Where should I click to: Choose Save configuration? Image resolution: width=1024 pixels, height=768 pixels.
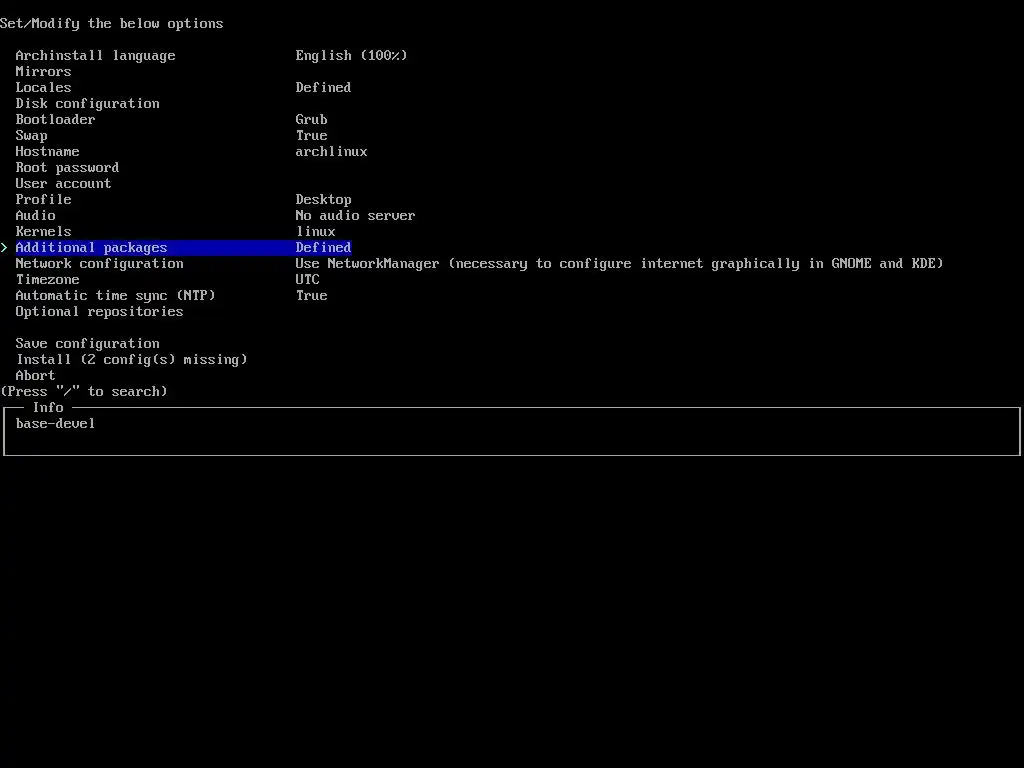tap(88, 344)
